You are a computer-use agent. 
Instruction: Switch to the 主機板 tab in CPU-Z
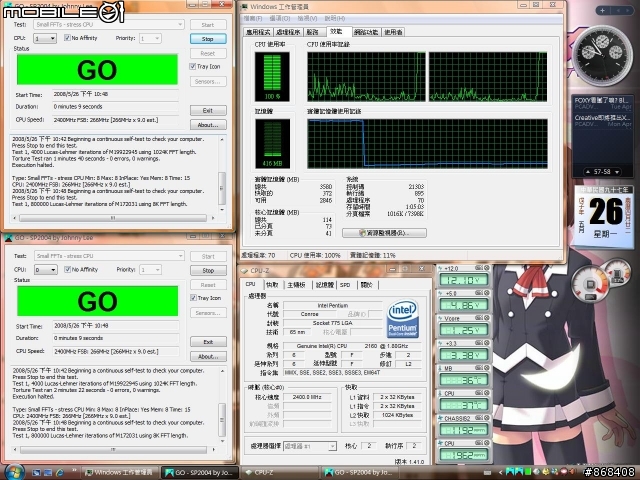(296, 284)
